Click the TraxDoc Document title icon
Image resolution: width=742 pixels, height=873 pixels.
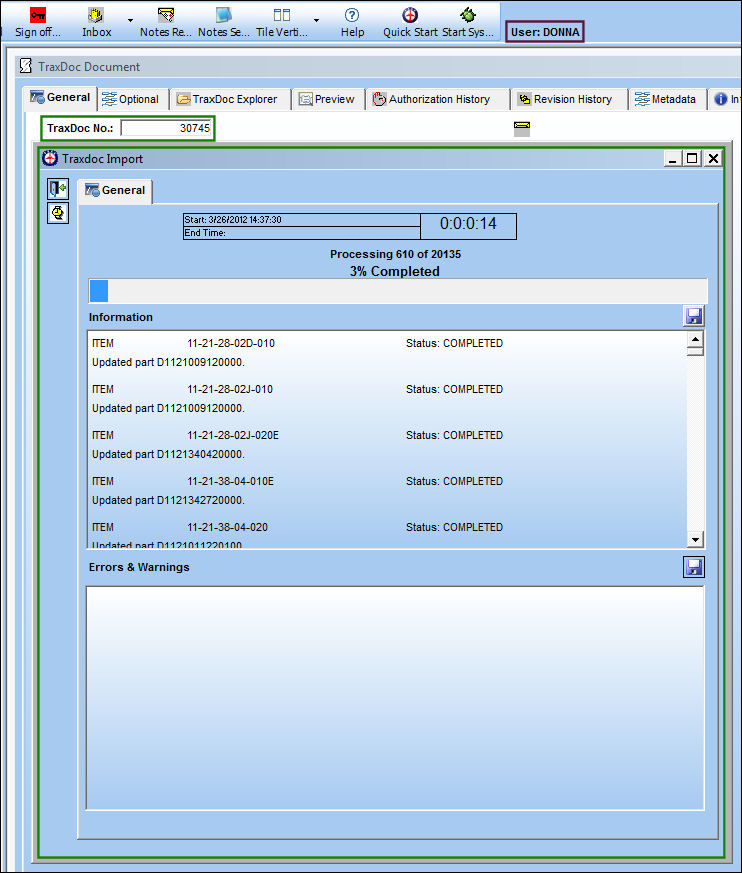tap(26, 66)
